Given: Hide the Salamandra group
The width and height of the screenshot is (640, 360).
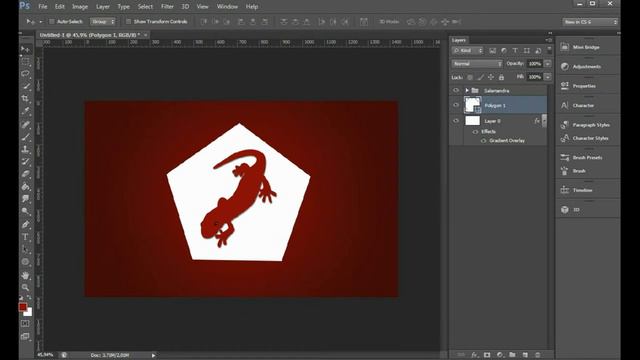Looking at the screenshot, I should [x=456, y=90].
